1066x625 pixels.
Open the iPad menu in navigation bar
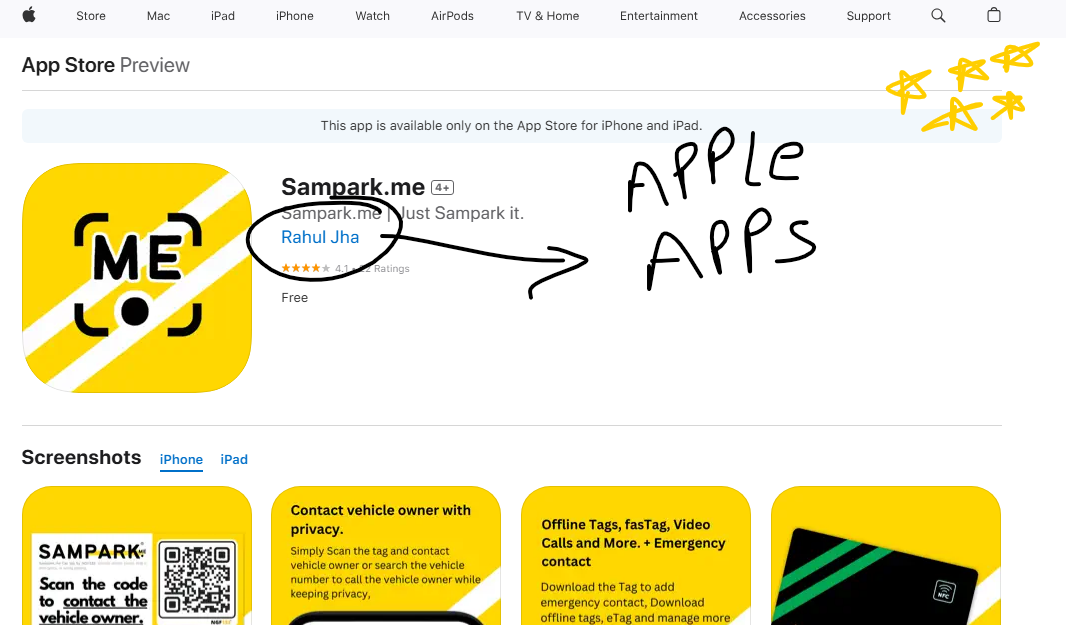pos(223,16)
